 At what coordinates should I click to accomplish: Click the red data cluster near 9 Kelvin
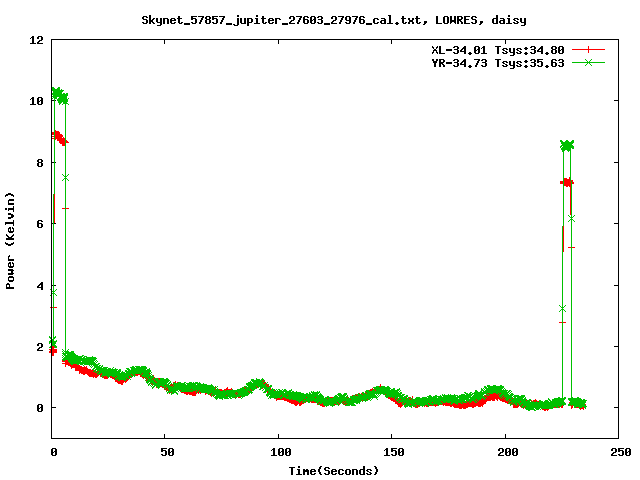coord(60,138)
